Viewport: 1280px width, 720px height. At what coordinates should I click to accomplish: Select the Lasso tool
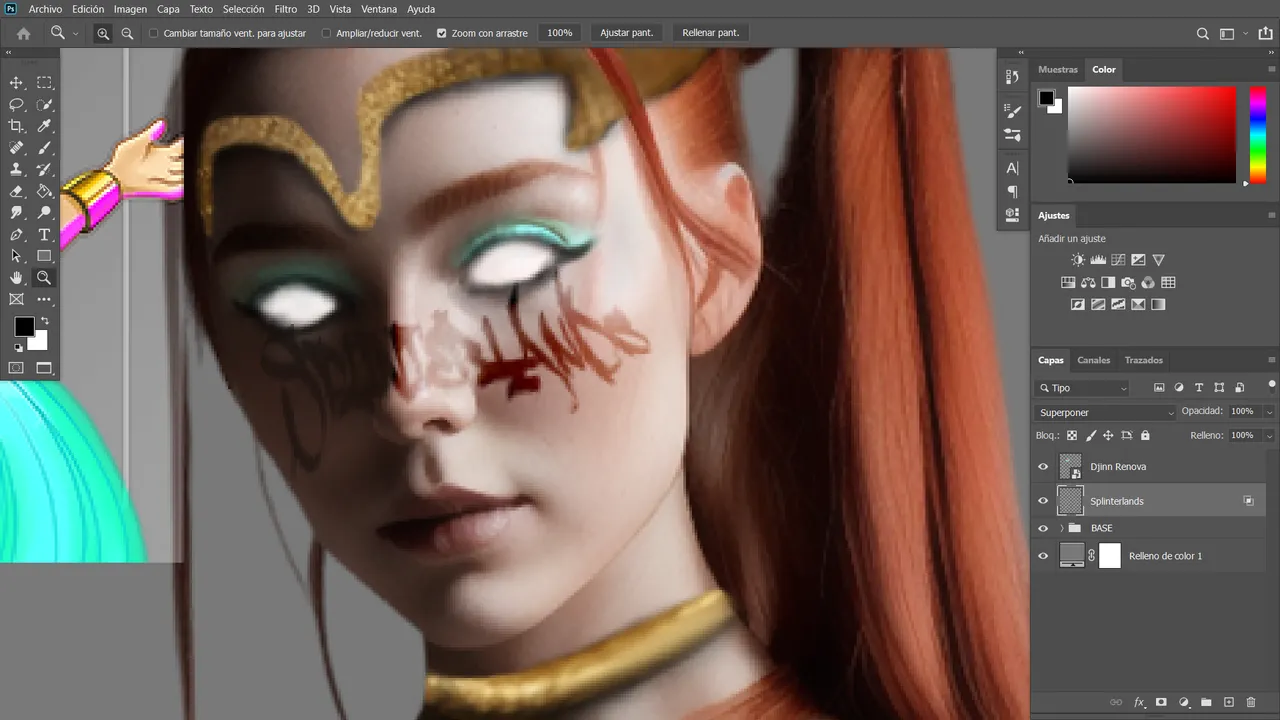coord(17,105)
